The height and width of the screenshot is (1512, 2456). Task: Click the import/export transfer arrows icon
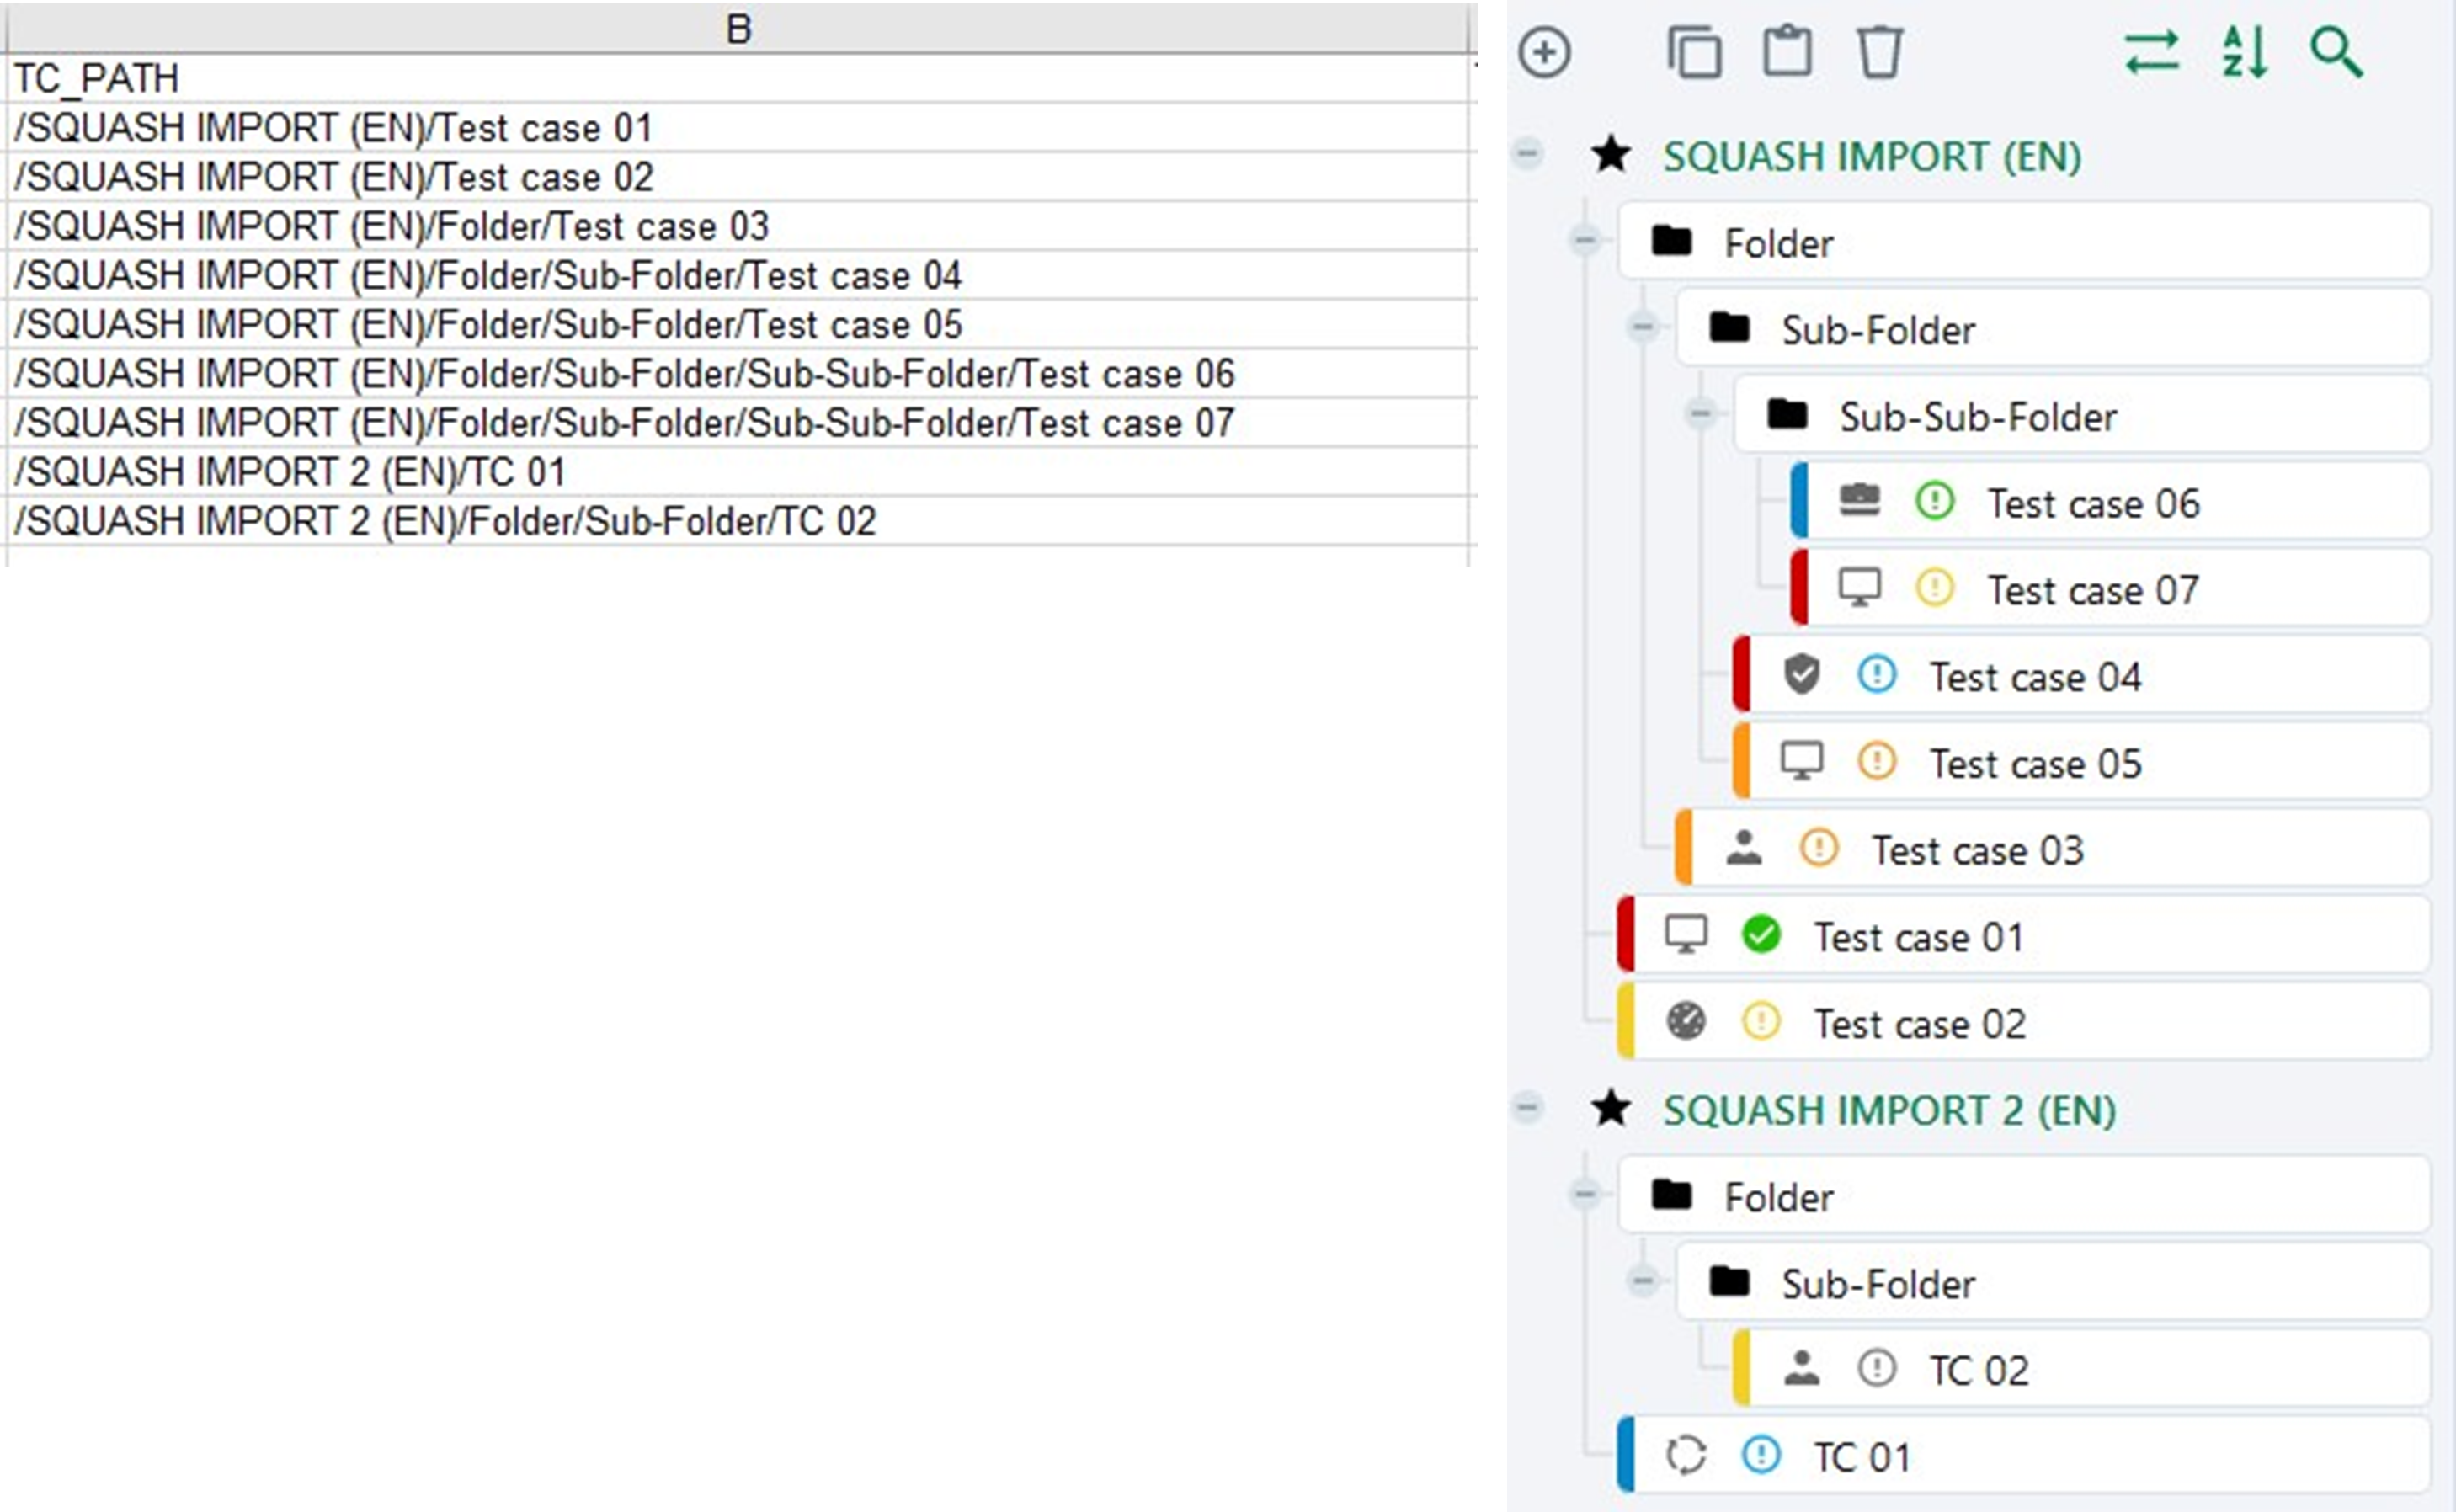[2152, 53]
